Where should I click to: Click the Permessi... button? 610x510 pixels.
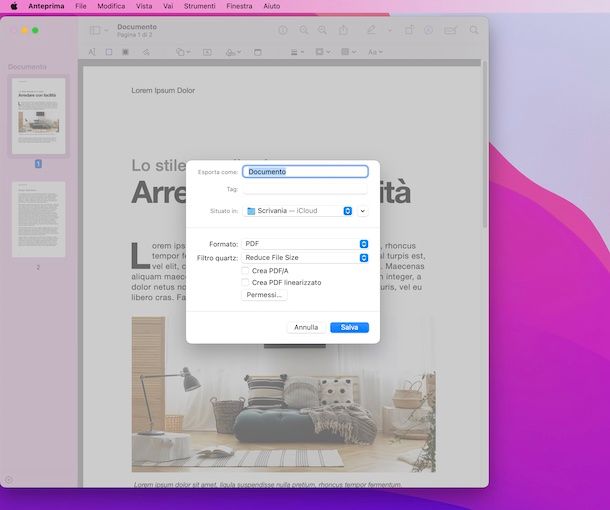(x=264, y=295)
